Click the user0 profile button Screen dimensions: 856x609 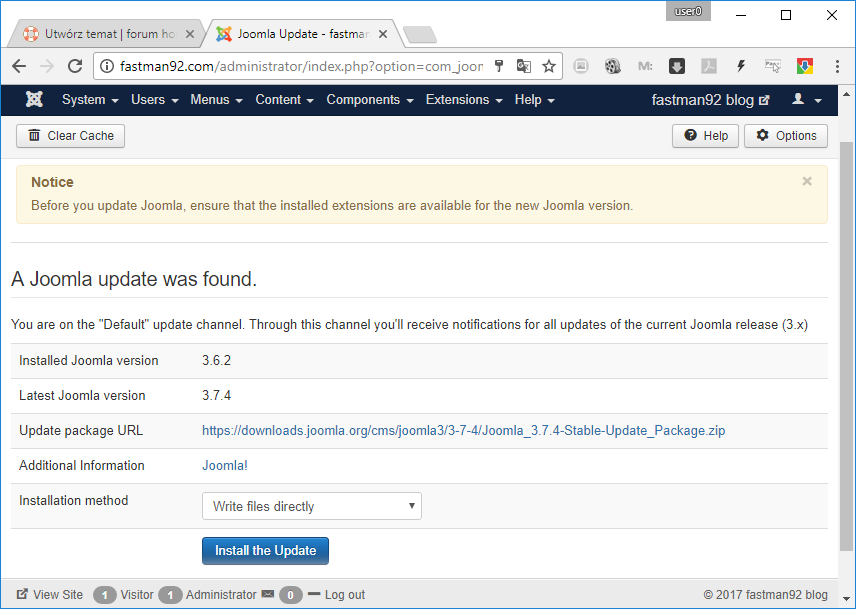click(688, 11)
